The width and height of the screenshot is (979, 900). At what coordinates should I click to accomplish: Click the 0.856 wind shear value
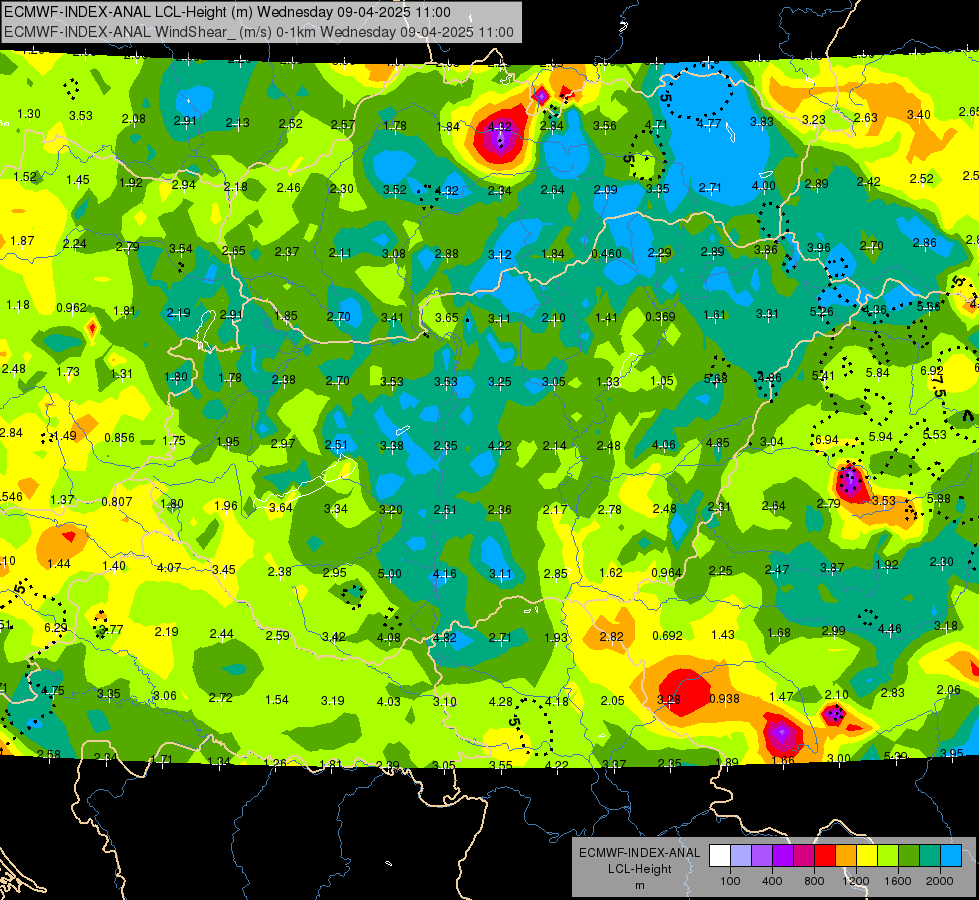pyautogui.click(x=119, y=438)
